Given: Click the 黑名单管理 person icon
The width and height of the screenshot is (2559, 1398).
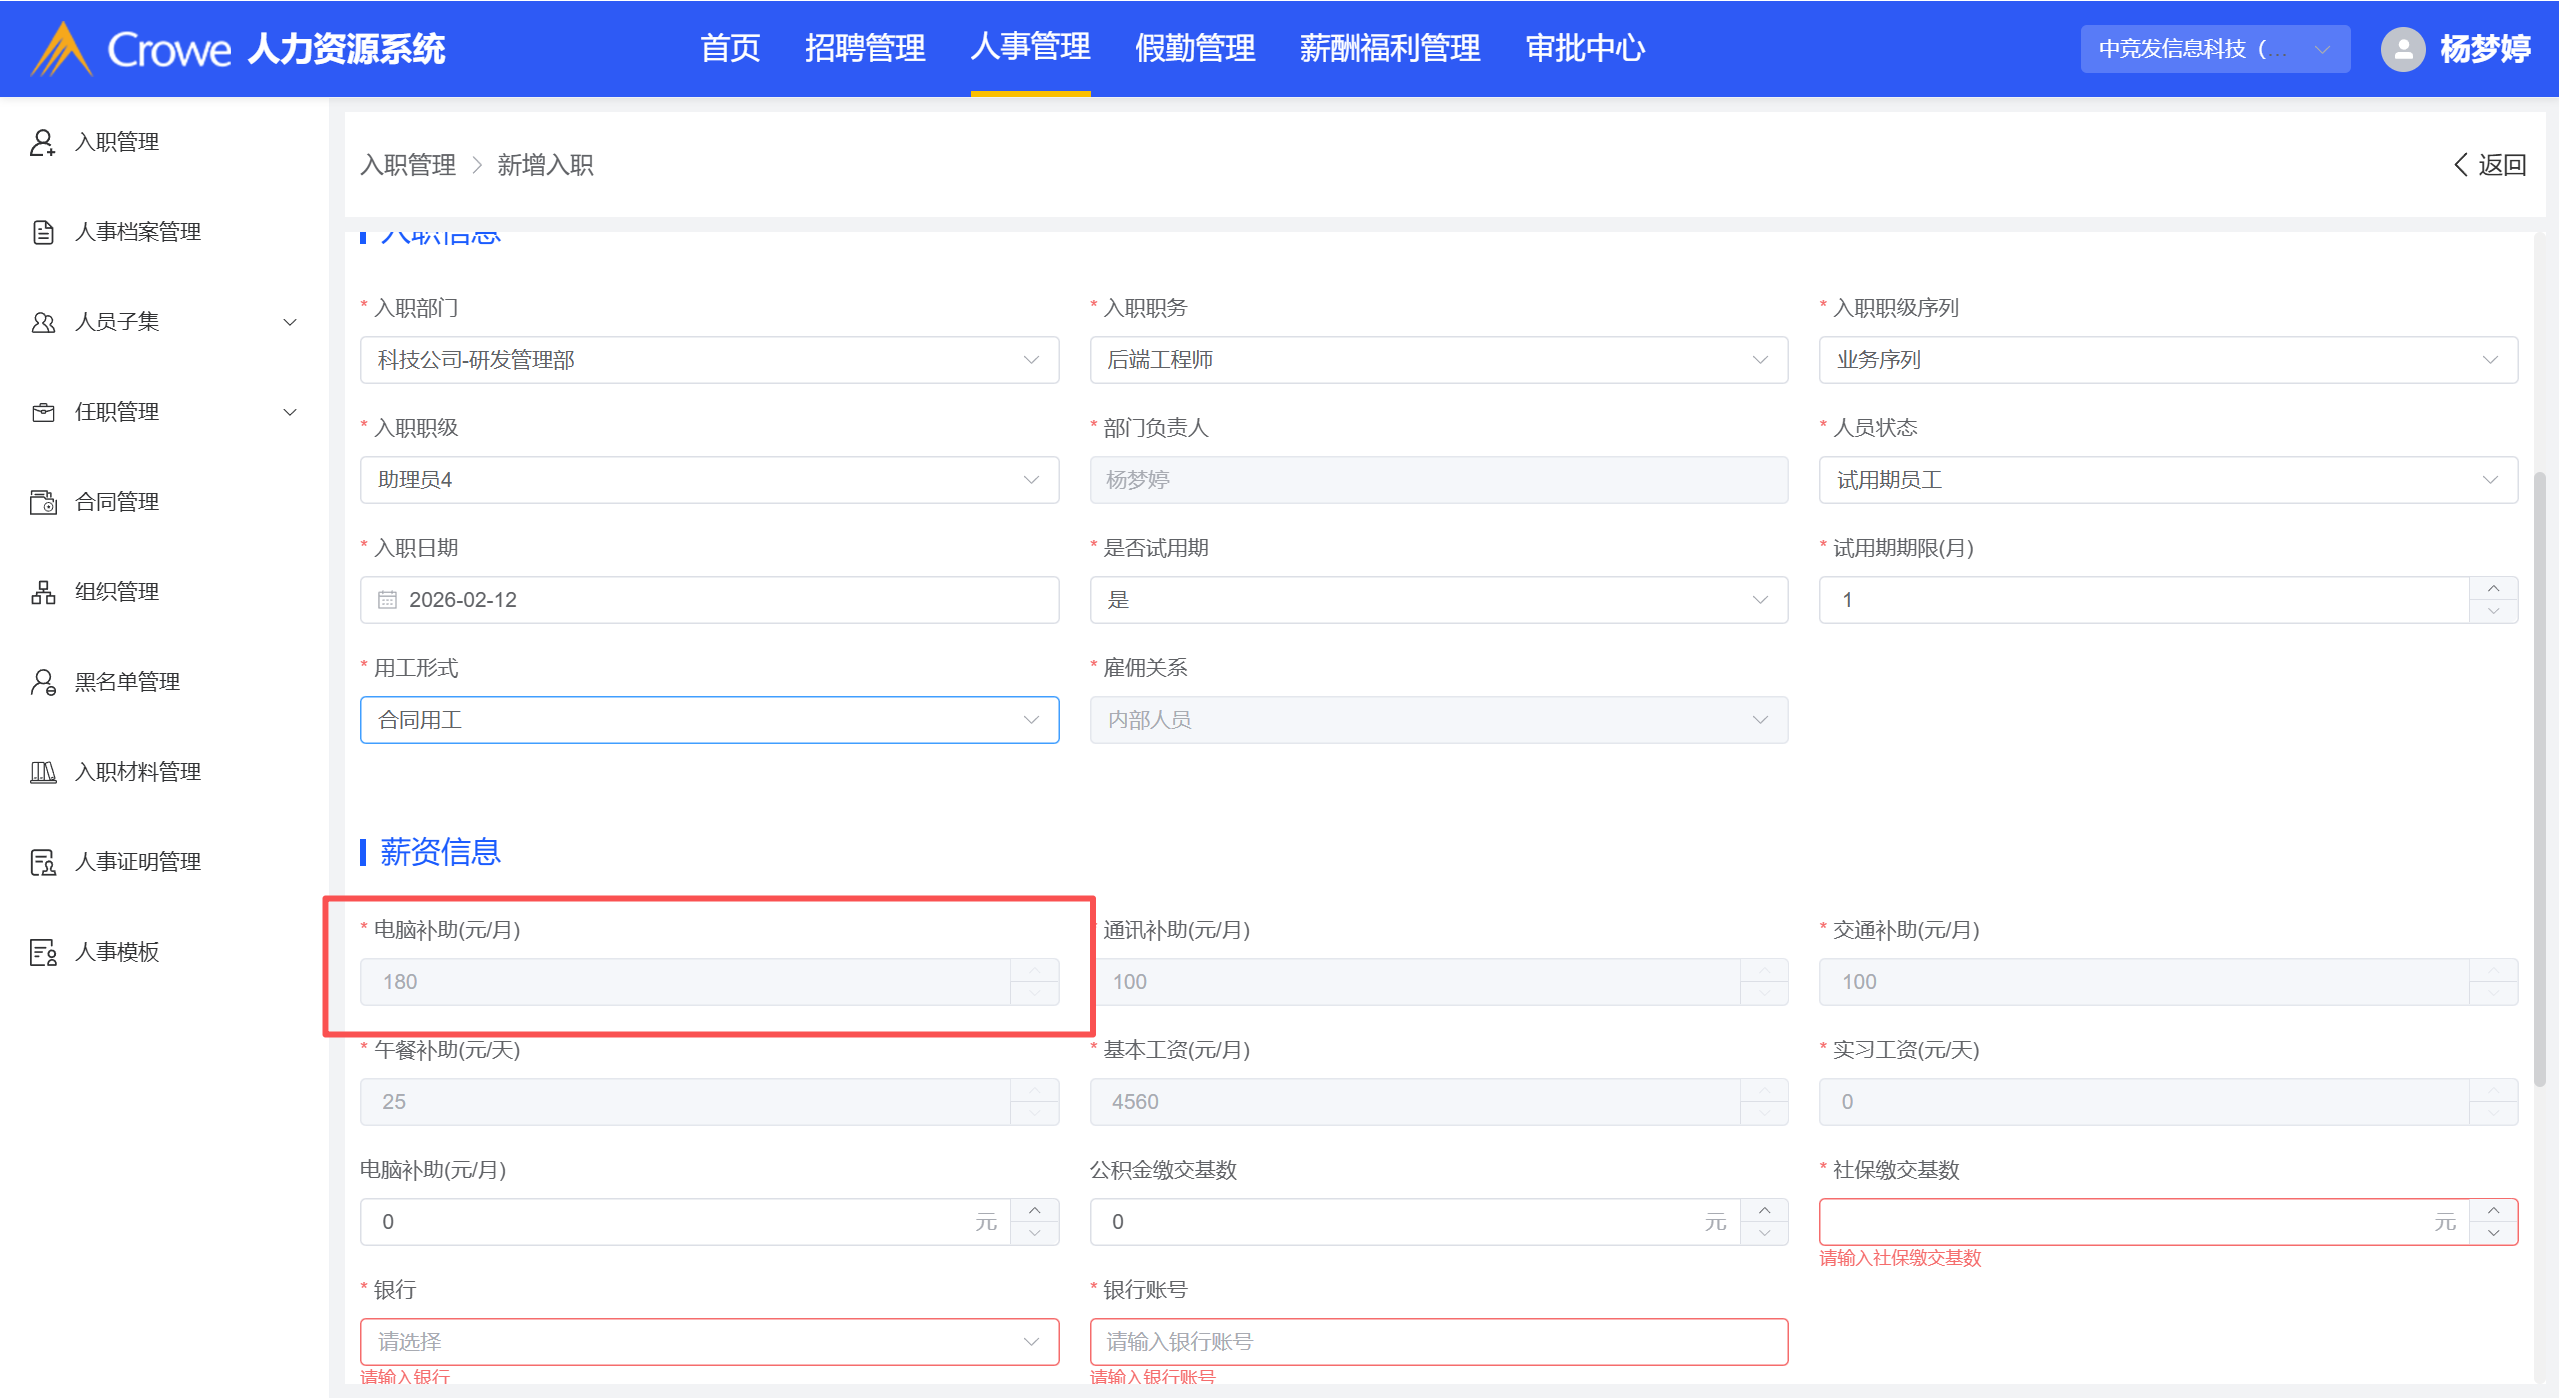Looking at the screenshot, I should point(42,682).
